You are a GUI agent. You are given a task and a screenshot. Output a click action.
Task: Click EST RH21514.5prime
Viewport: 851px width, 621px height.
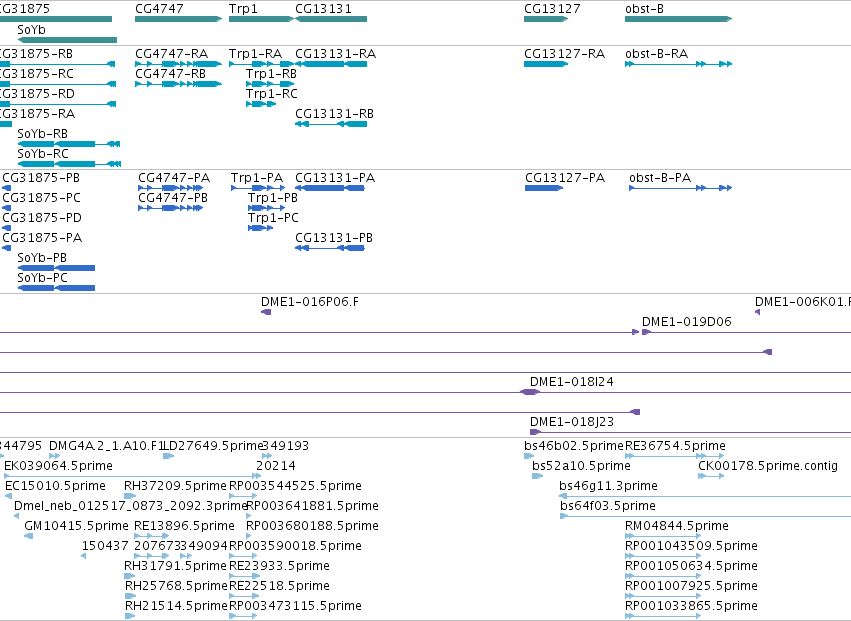(130, 616)
